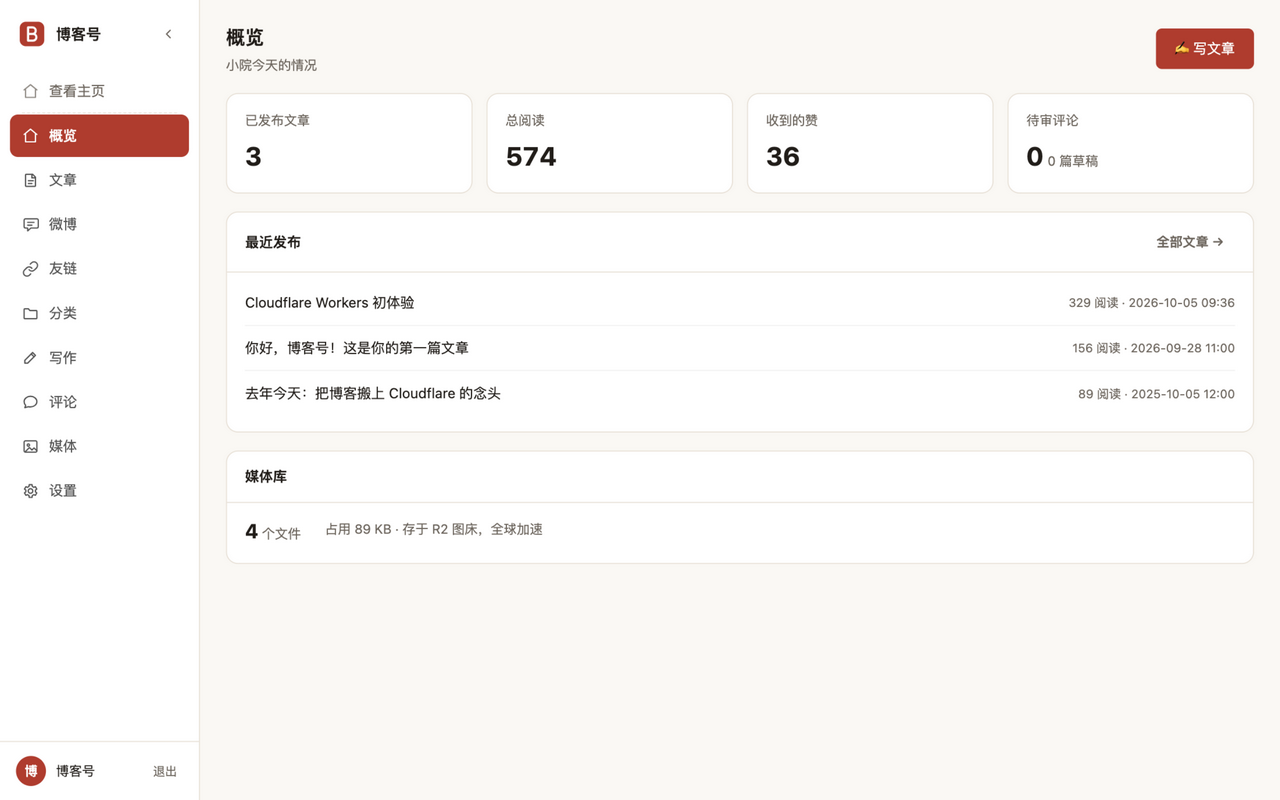Screen dimensions: 1280x800
Task: Click the 概览 house icon
Action: pos(31,135)
